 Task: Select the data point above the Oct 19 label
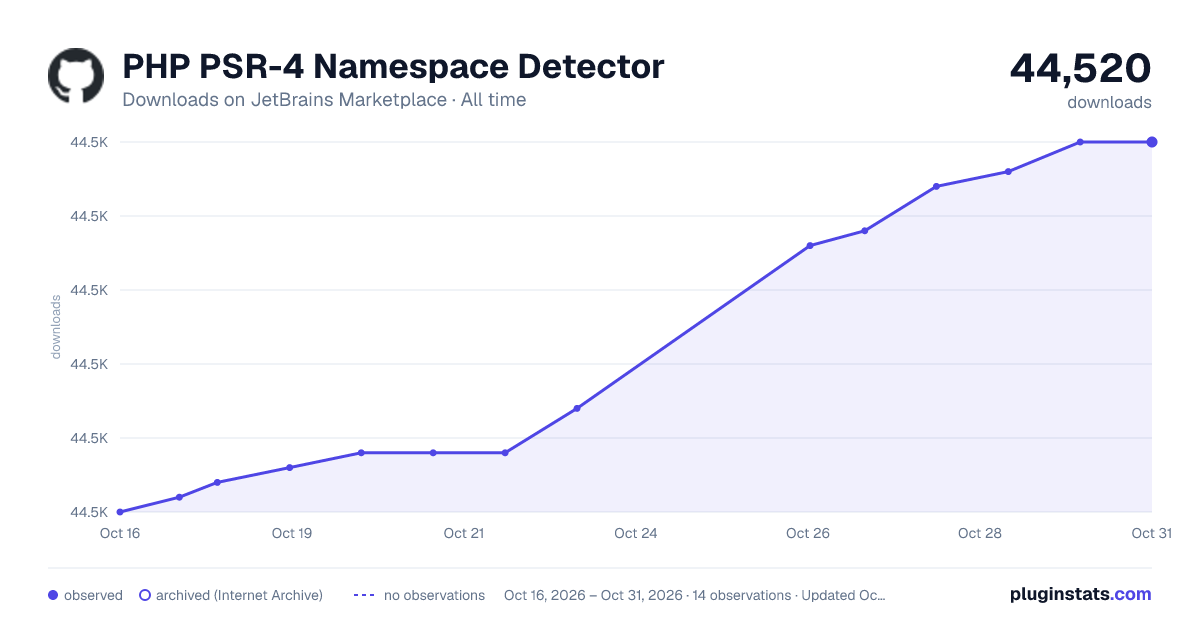(x=289, y=467)
